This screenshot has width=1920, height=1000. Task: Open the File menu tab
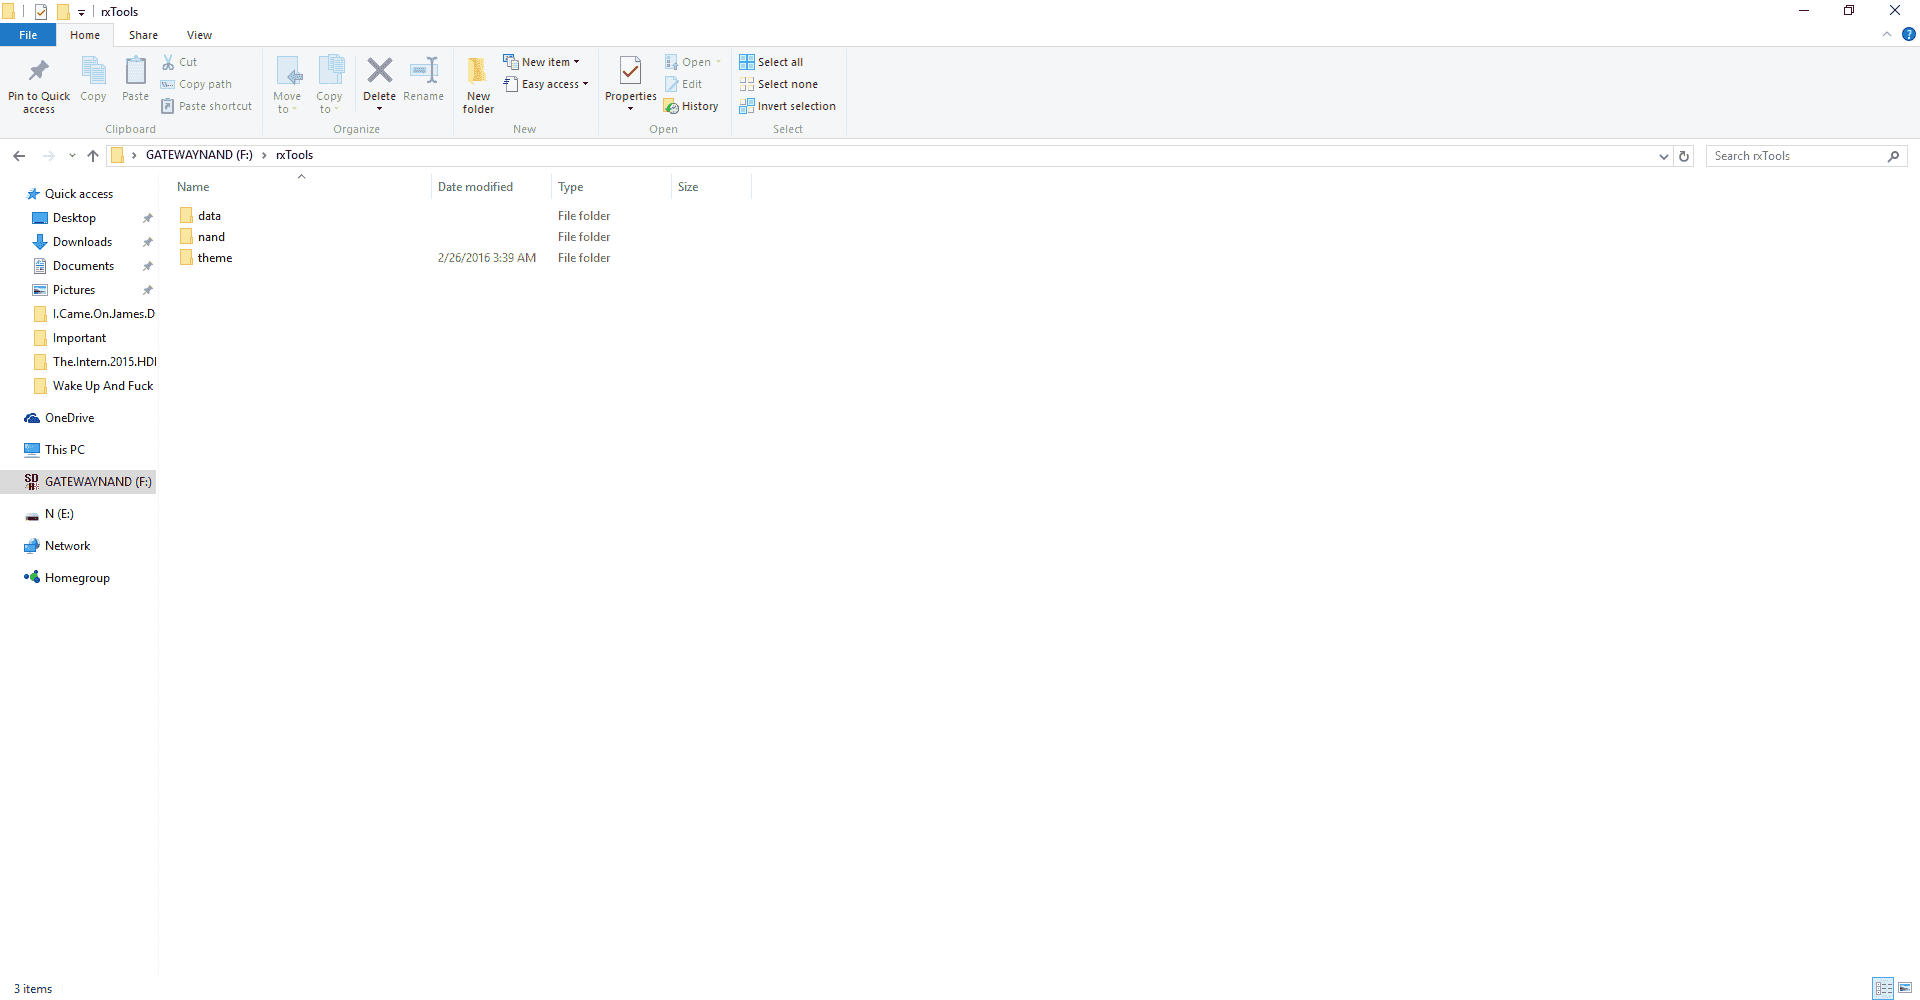tap(28, 35)
